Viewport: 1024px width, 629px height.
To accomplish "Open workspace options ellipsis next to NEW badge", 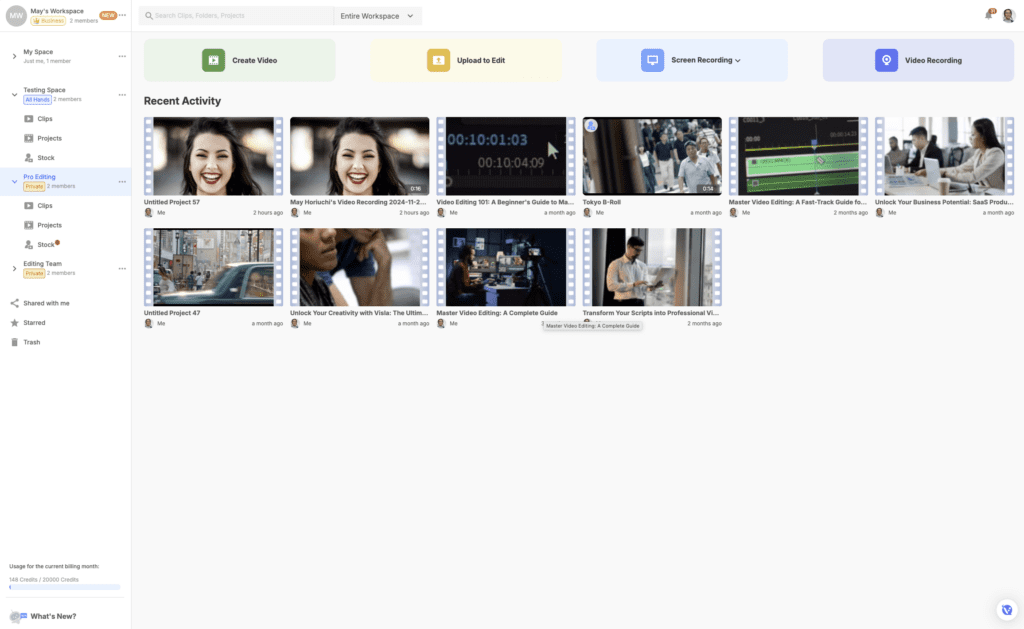I will coord(122,15).
